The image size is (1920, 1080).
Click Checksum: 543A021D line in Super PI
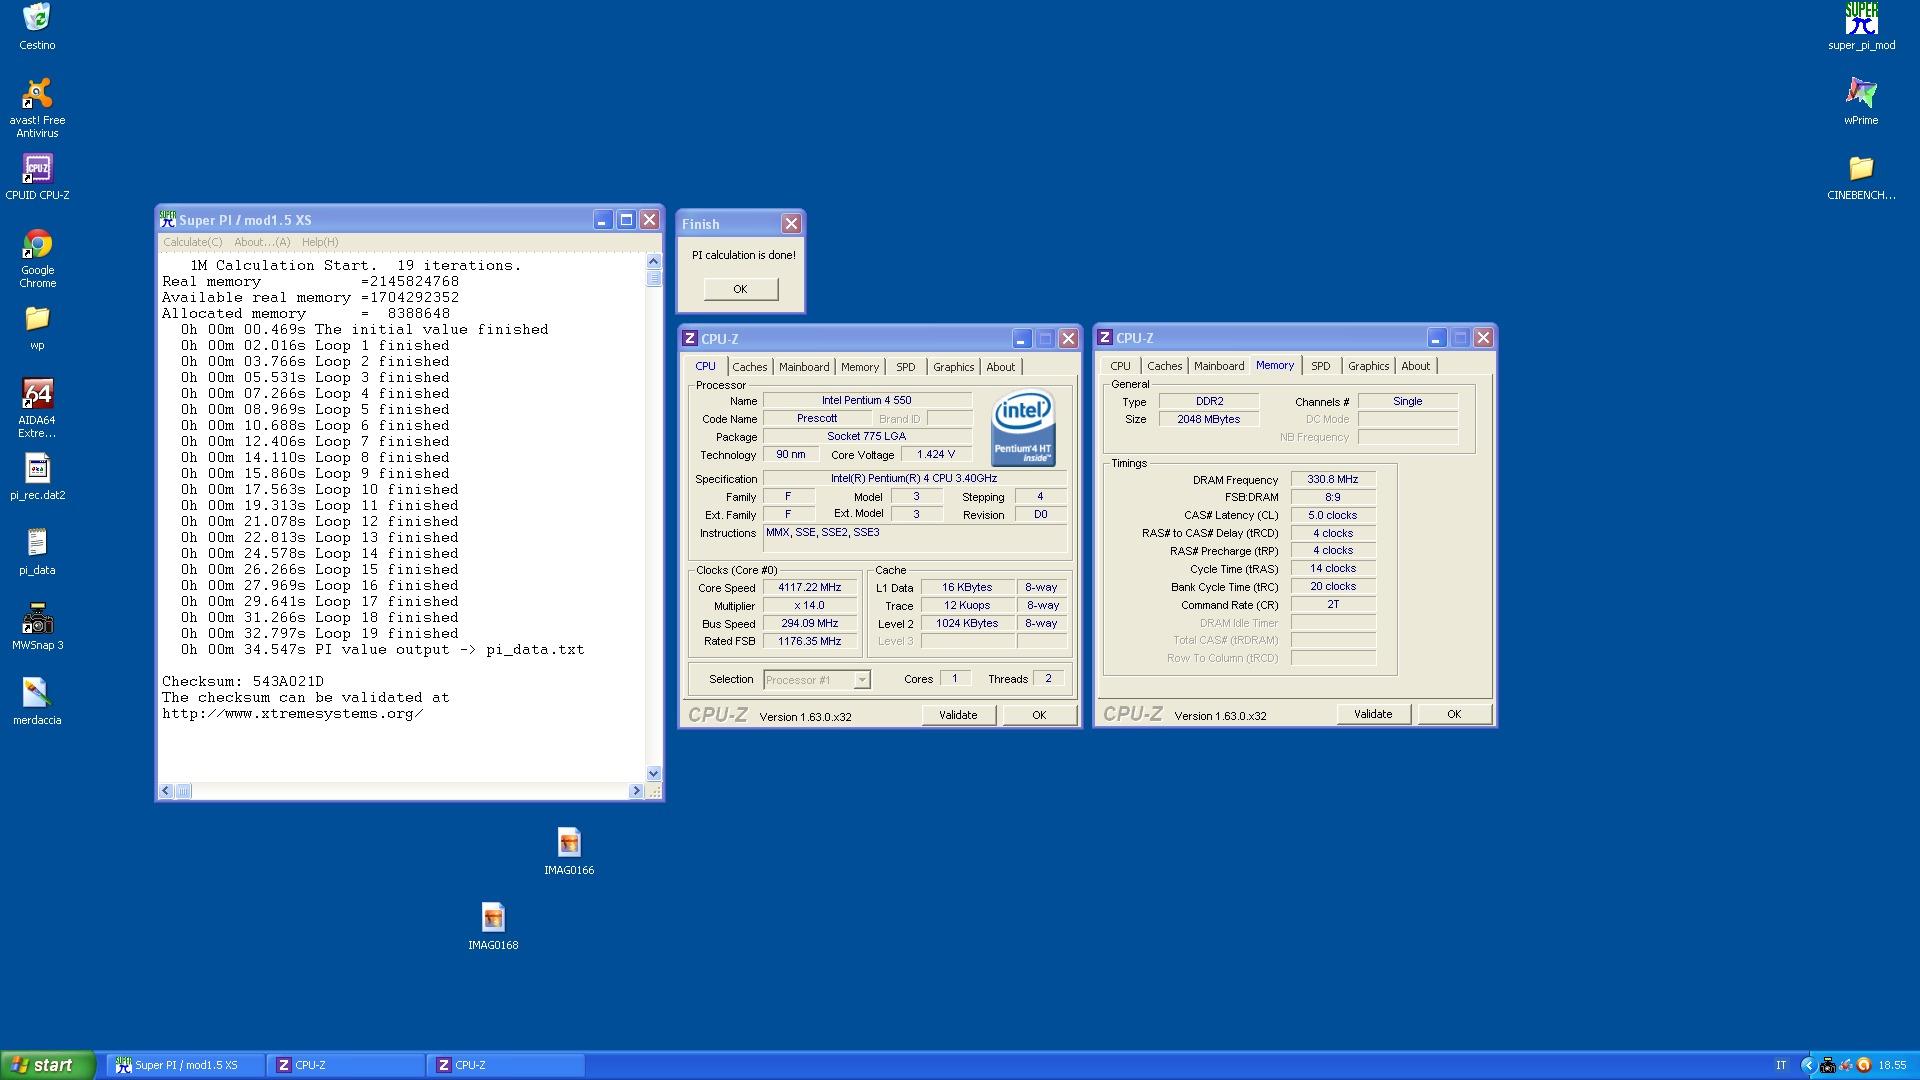(243, 681)
